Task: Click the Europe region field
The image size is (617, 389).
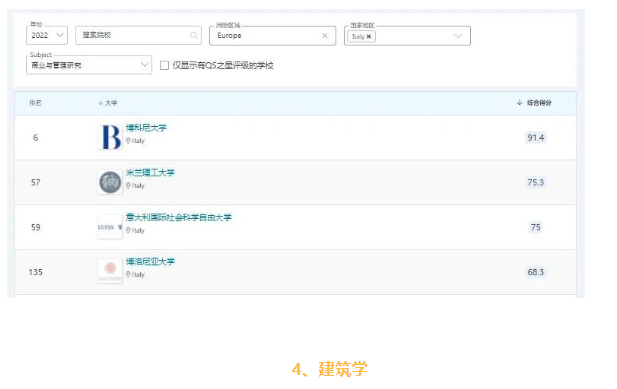Action: tap(272, 35)
